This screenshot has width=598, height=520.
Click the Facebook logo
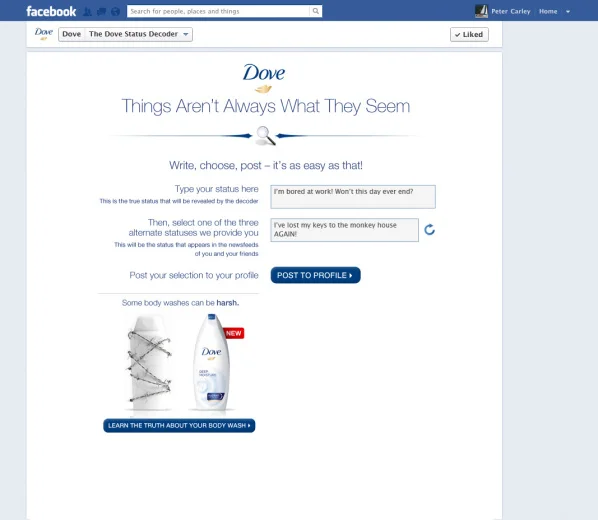click(x=51, y=11)
